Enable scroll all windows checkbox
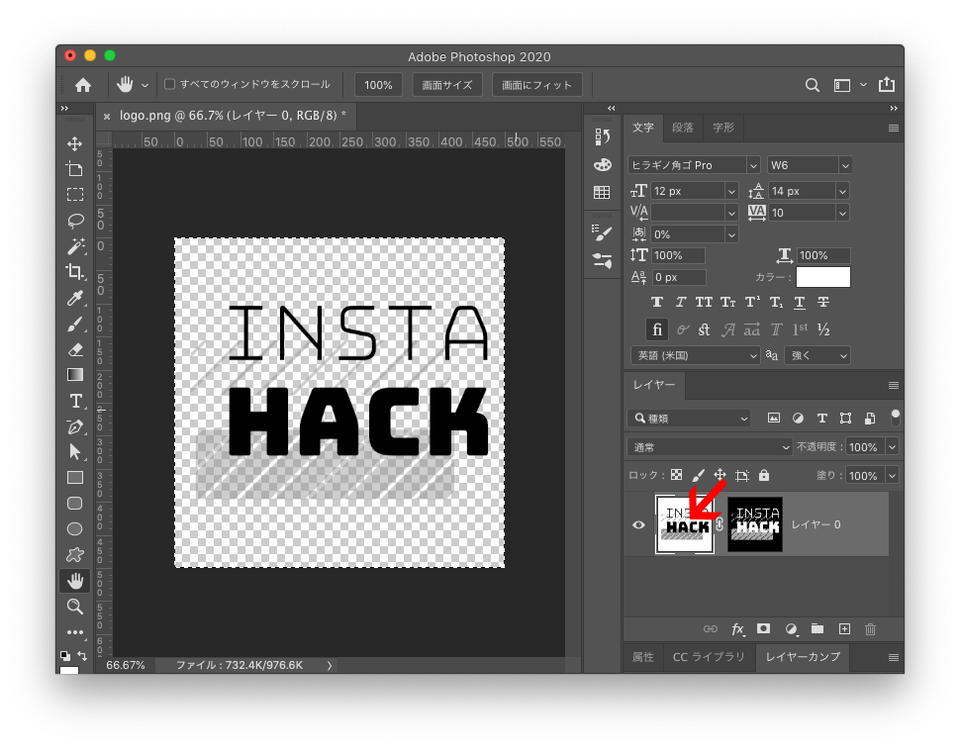Viewport: 960px width, 747px height. pyautogui.click(x=170, y=84)
